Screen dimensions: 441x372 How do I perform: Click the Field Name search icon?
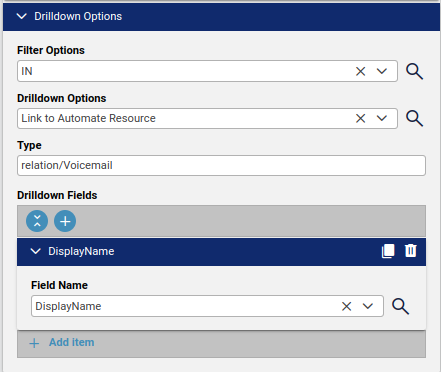point(400,306)
